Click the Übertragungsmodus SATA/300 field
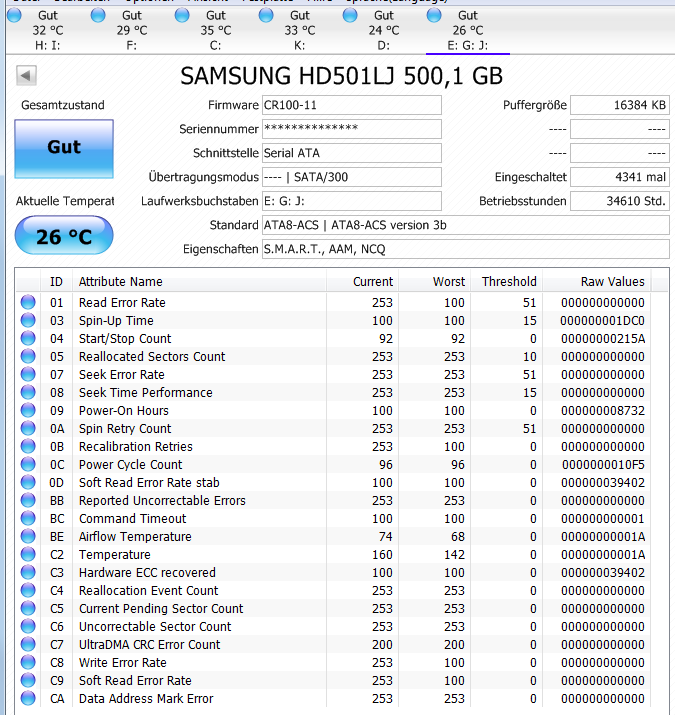Viewport: 675px width, 715px height. (x=352, y=177)
